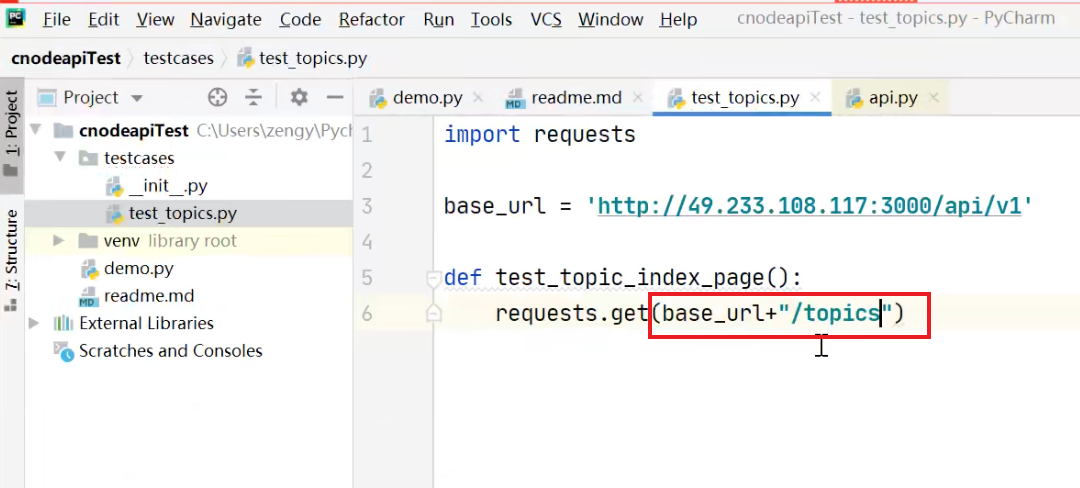Switch to the demo.py editor tab
This screenshot has width=1080, height=488.
point(427,98)
